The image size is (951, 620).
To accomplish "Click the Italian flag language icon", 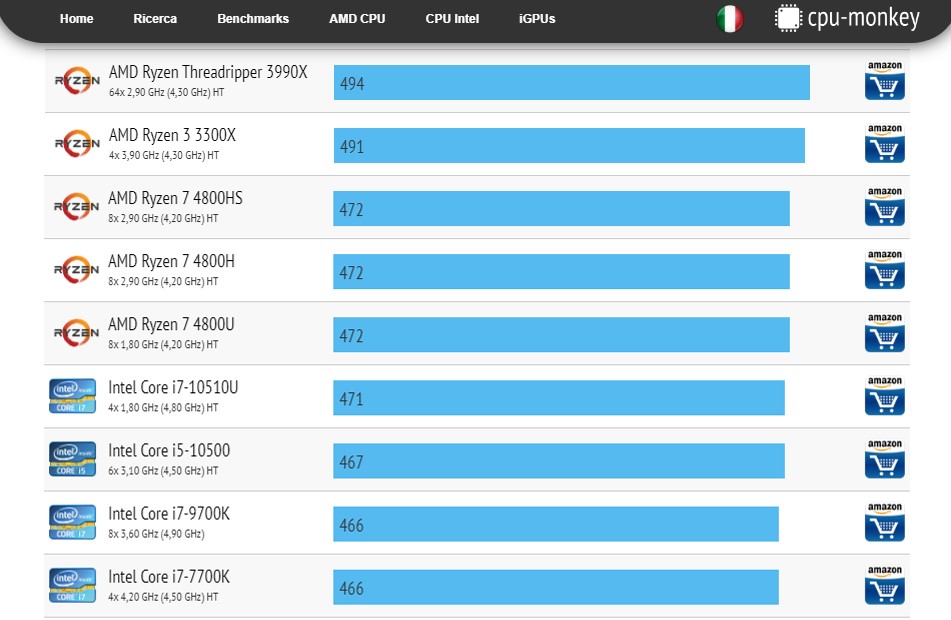I will (x=730, y=19).
